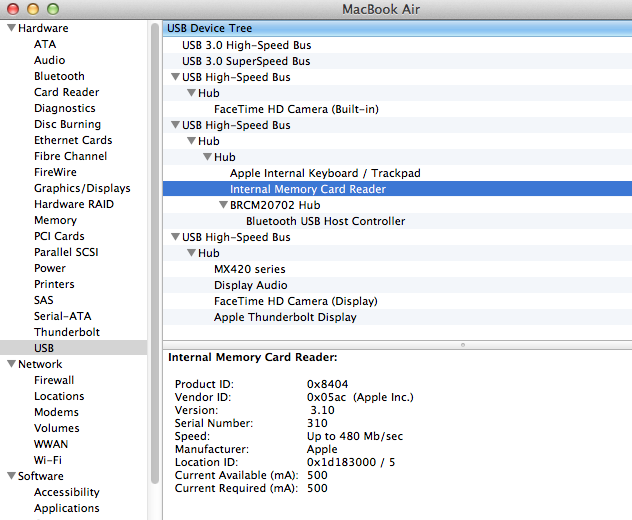The height and width of the screenshot is (520, 632).
Task: Collapse the Hardware section triangle
Action: coord(11,28)
